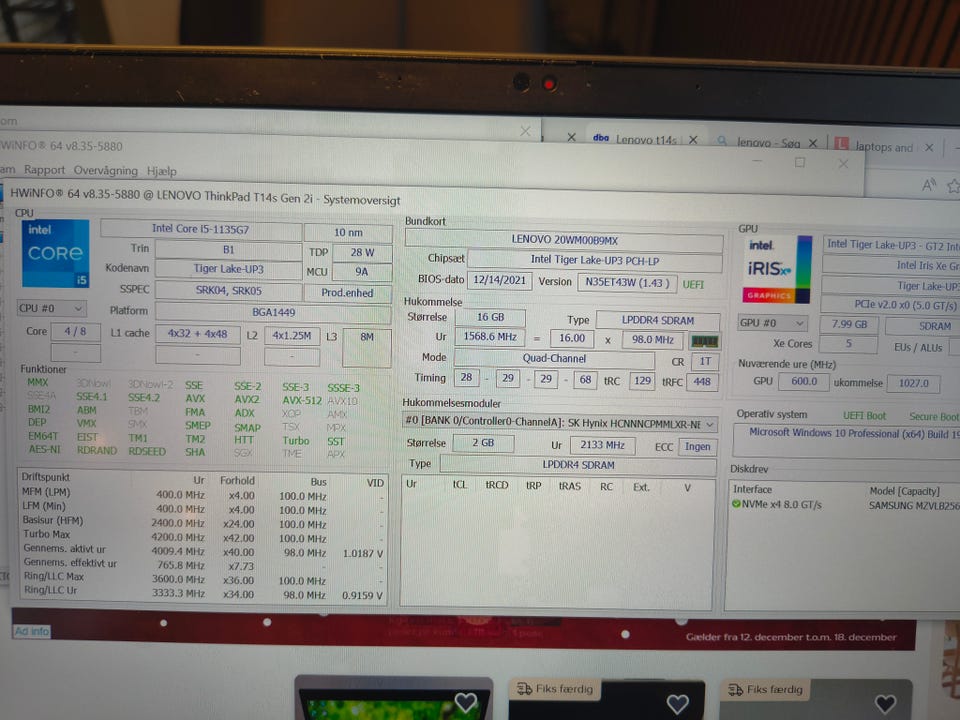
Task: Open the Hjælp menu in HWiNFO
Action: (x=162, y=171)
